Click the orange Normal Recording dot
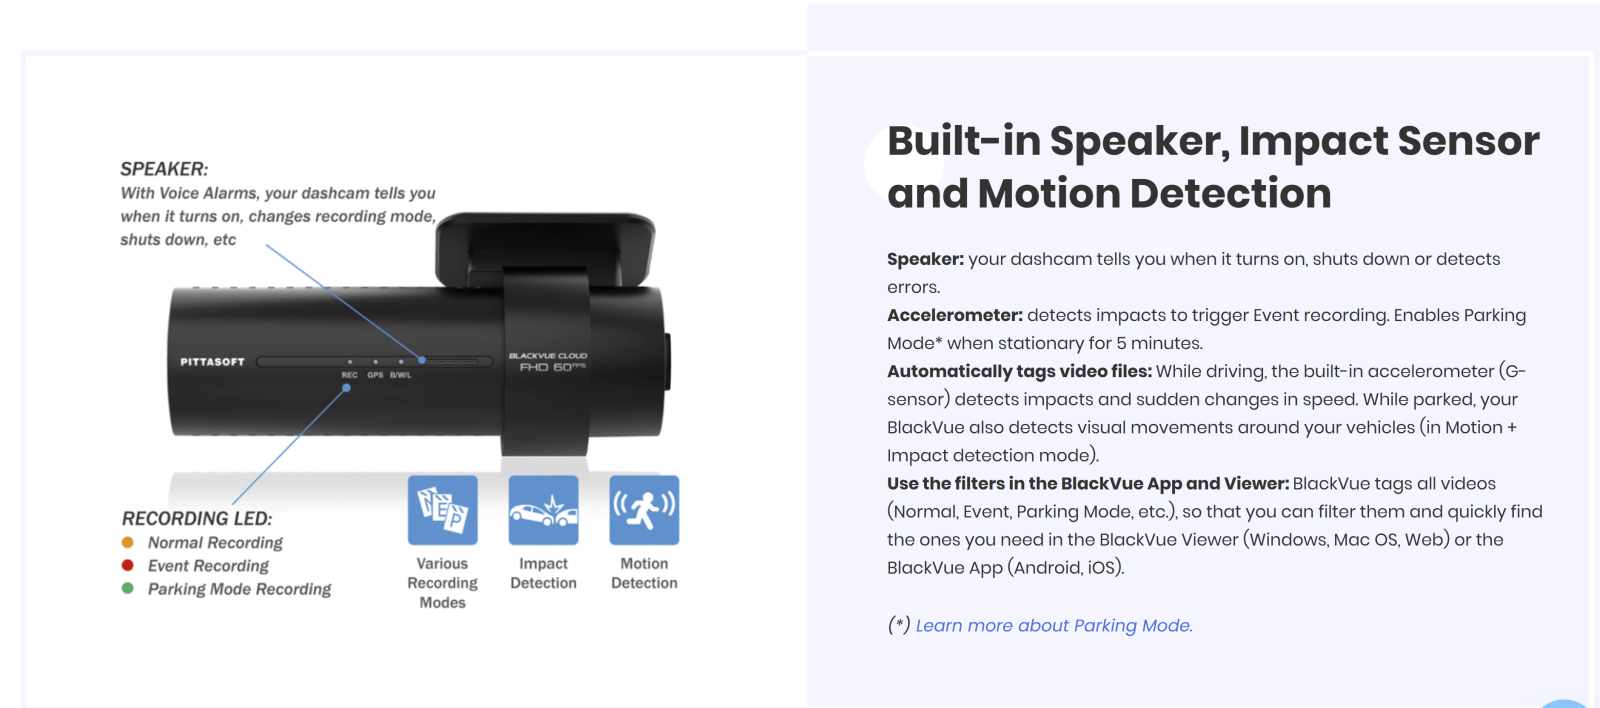Image resolution: width=1600 pixels, height=708 pixels. click(128, 542)
